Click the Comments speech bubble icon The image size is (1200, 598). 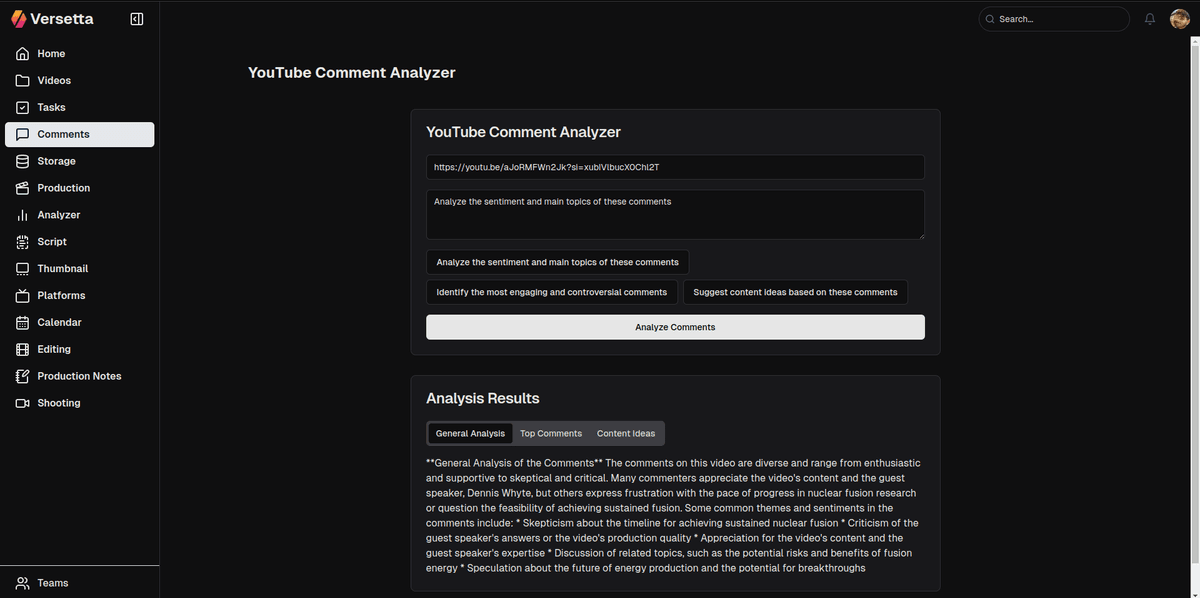[x=22, y=135]
